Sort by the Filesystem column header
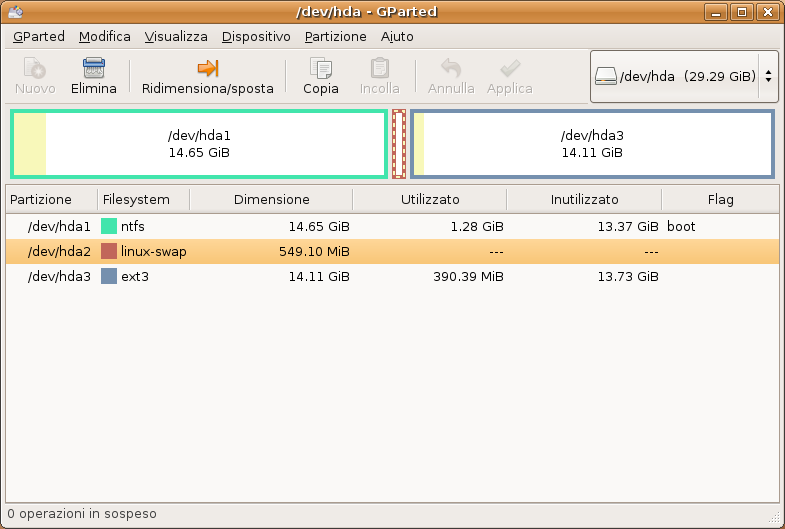 pos(136,199)
